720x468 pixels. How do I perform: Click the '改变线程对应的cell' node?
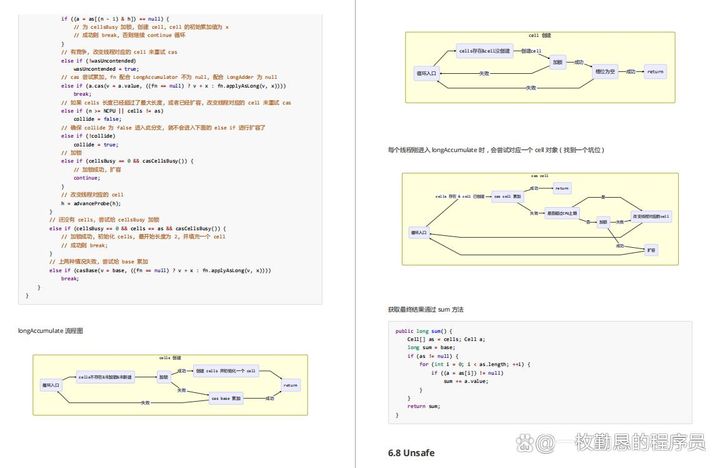(x=651, y=216)
